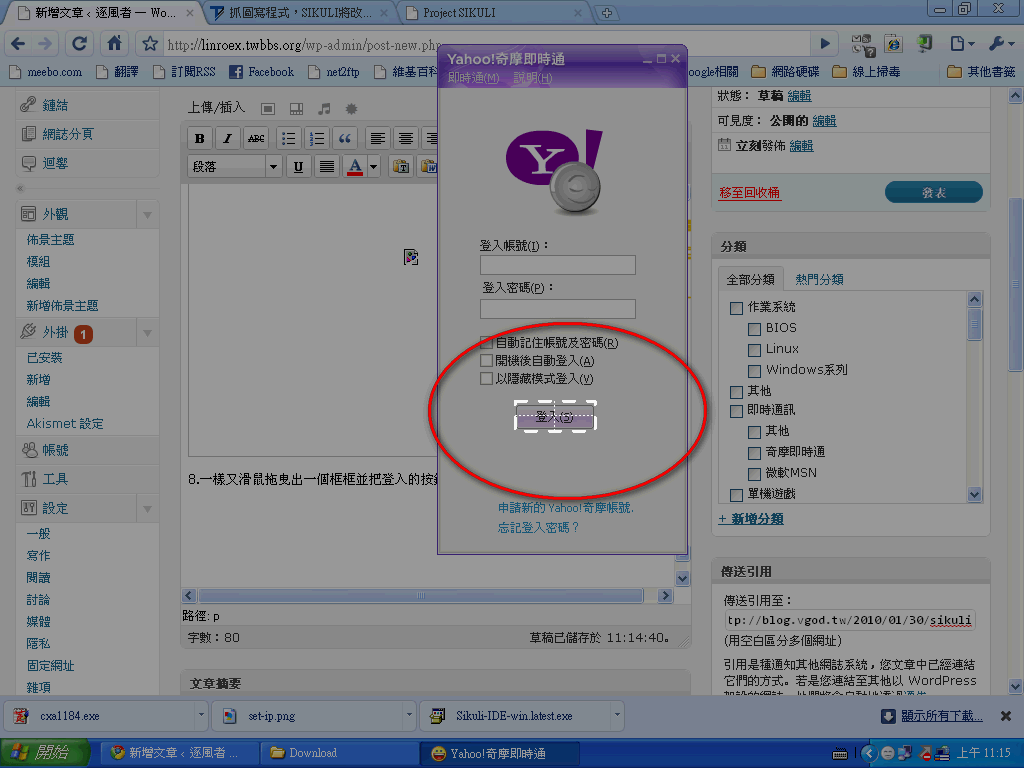Image resolution: width=1024 pixels, height=768 pixels.
Task: Click + 新增分類 link
Action: [x=751, y=519]
